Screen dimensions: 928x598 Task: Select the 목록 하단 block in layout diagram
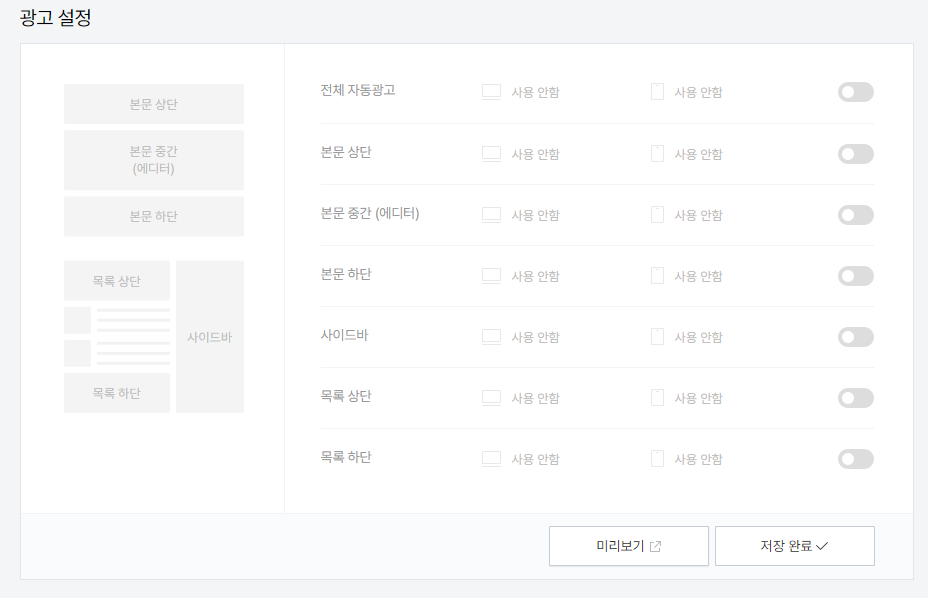(x=117, y=393)
